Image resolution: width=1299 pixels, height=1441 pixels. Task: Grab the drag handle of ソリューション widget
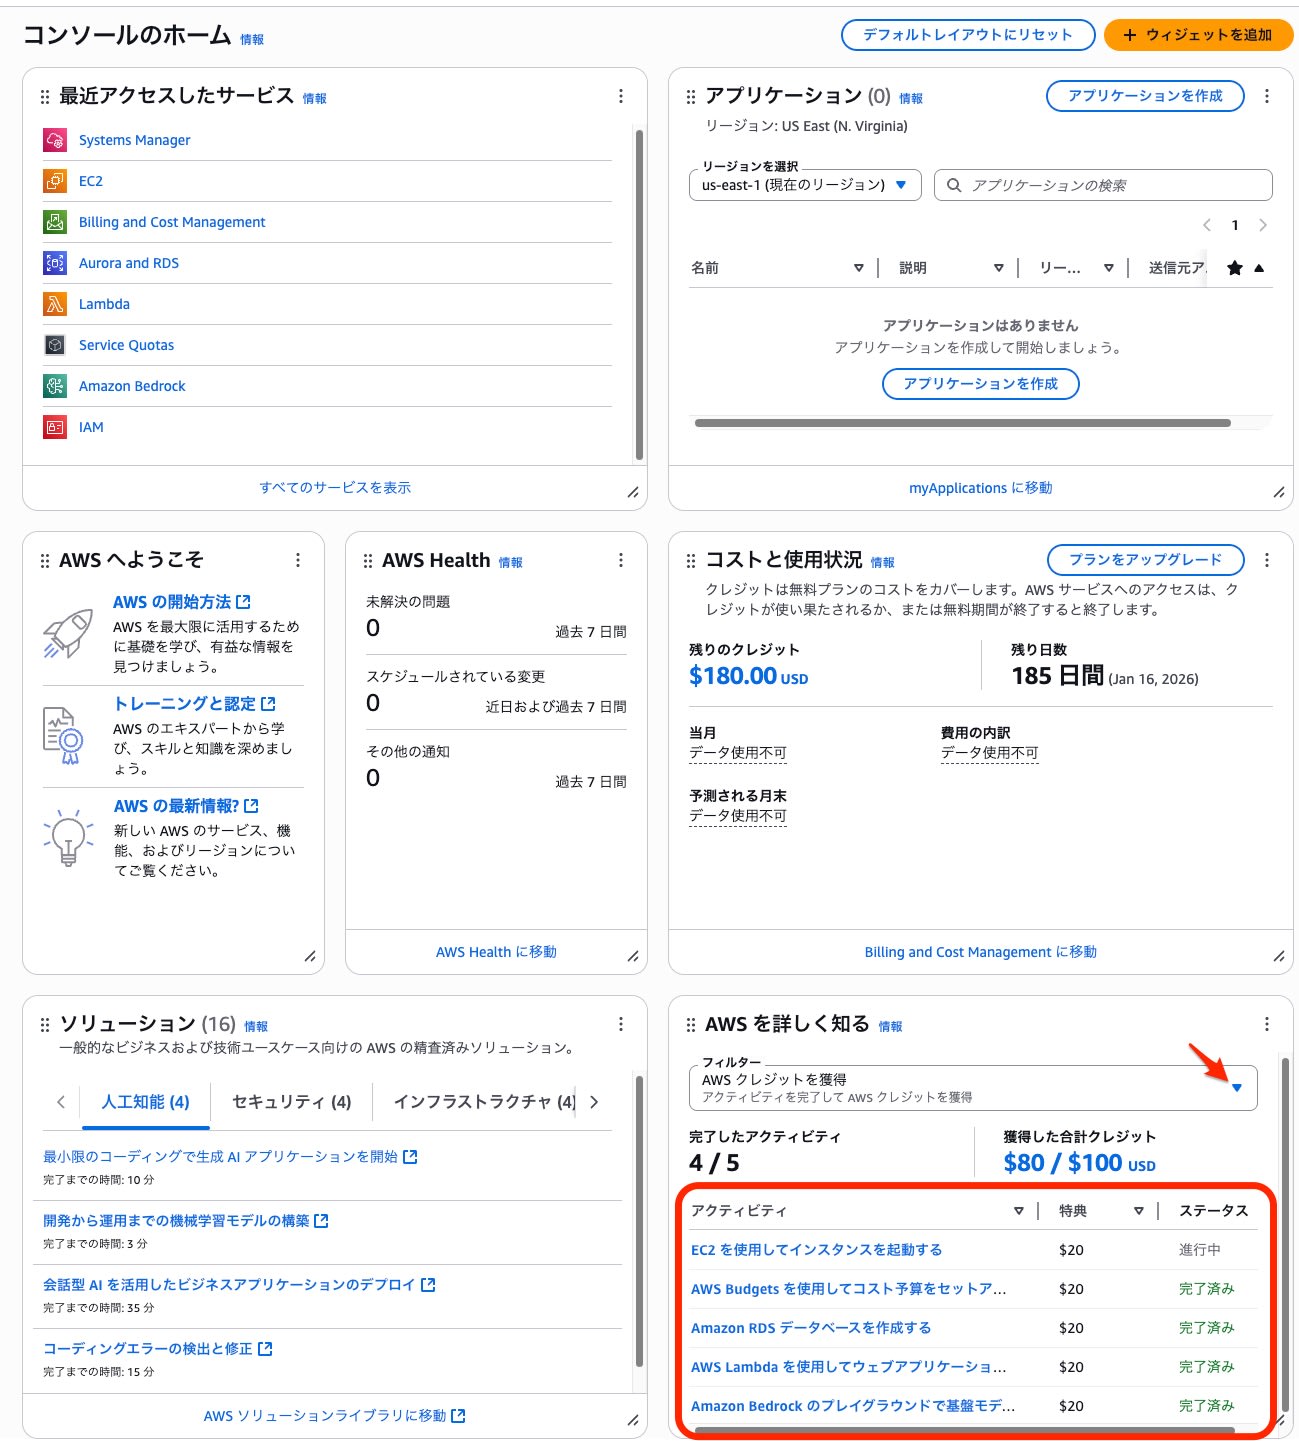pyautogui.click(x=45, y=1025)
